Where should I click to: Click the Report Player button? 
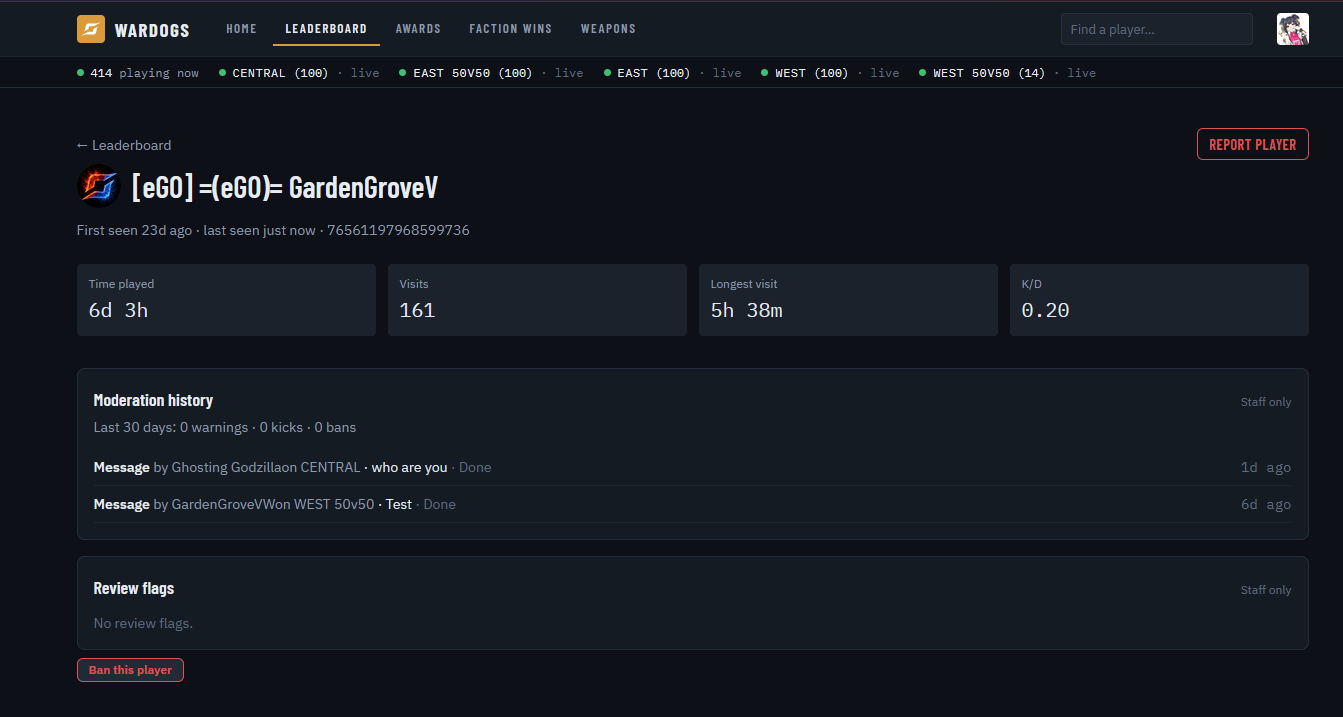click(1252, 144)
